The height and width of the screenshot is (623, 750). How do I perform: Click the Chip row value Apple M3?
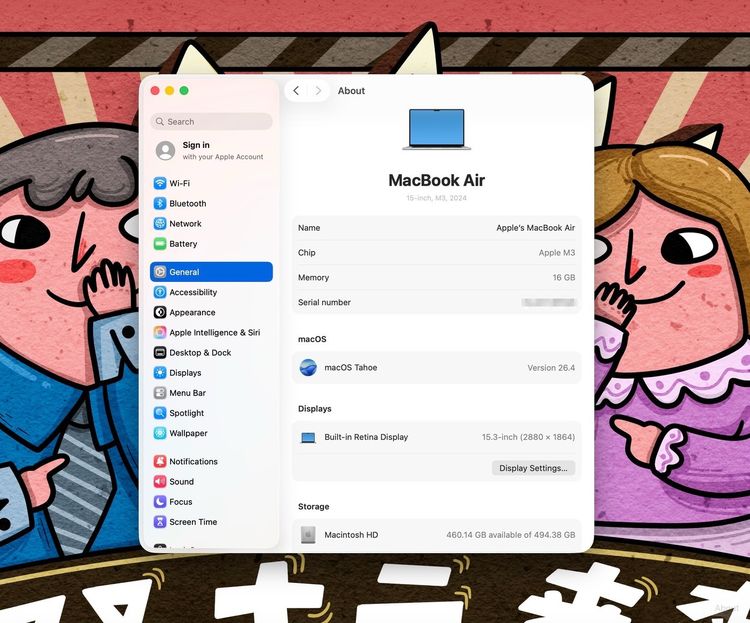(x=557, y=253)
